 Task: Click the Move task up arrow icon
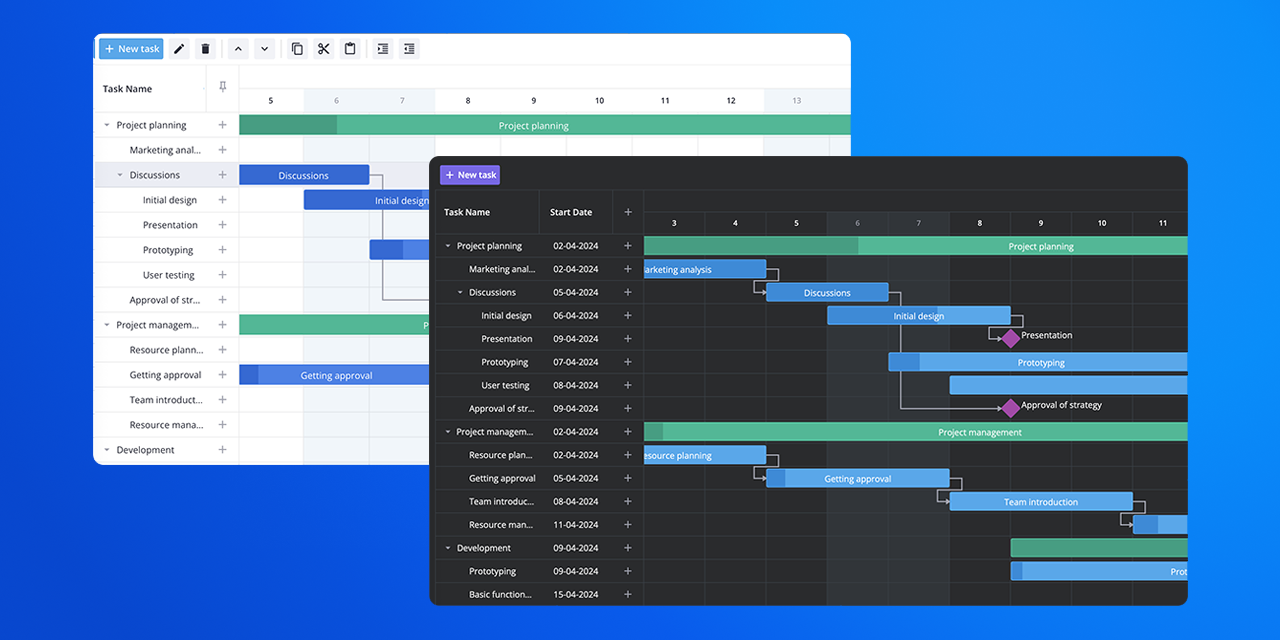238,48
